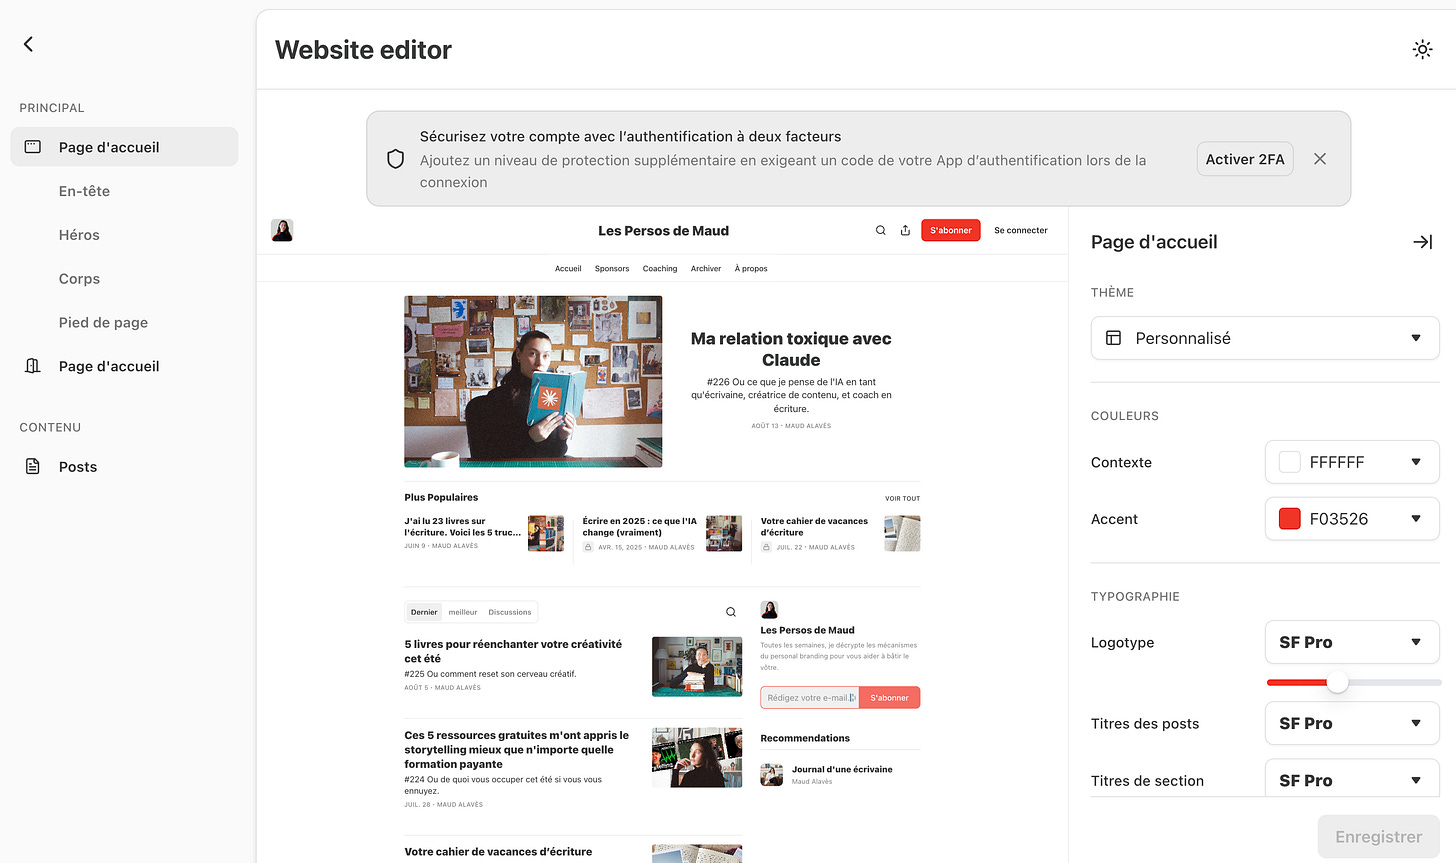
Task: Click Se connecter in preview header
Action: coord(1021,230)
